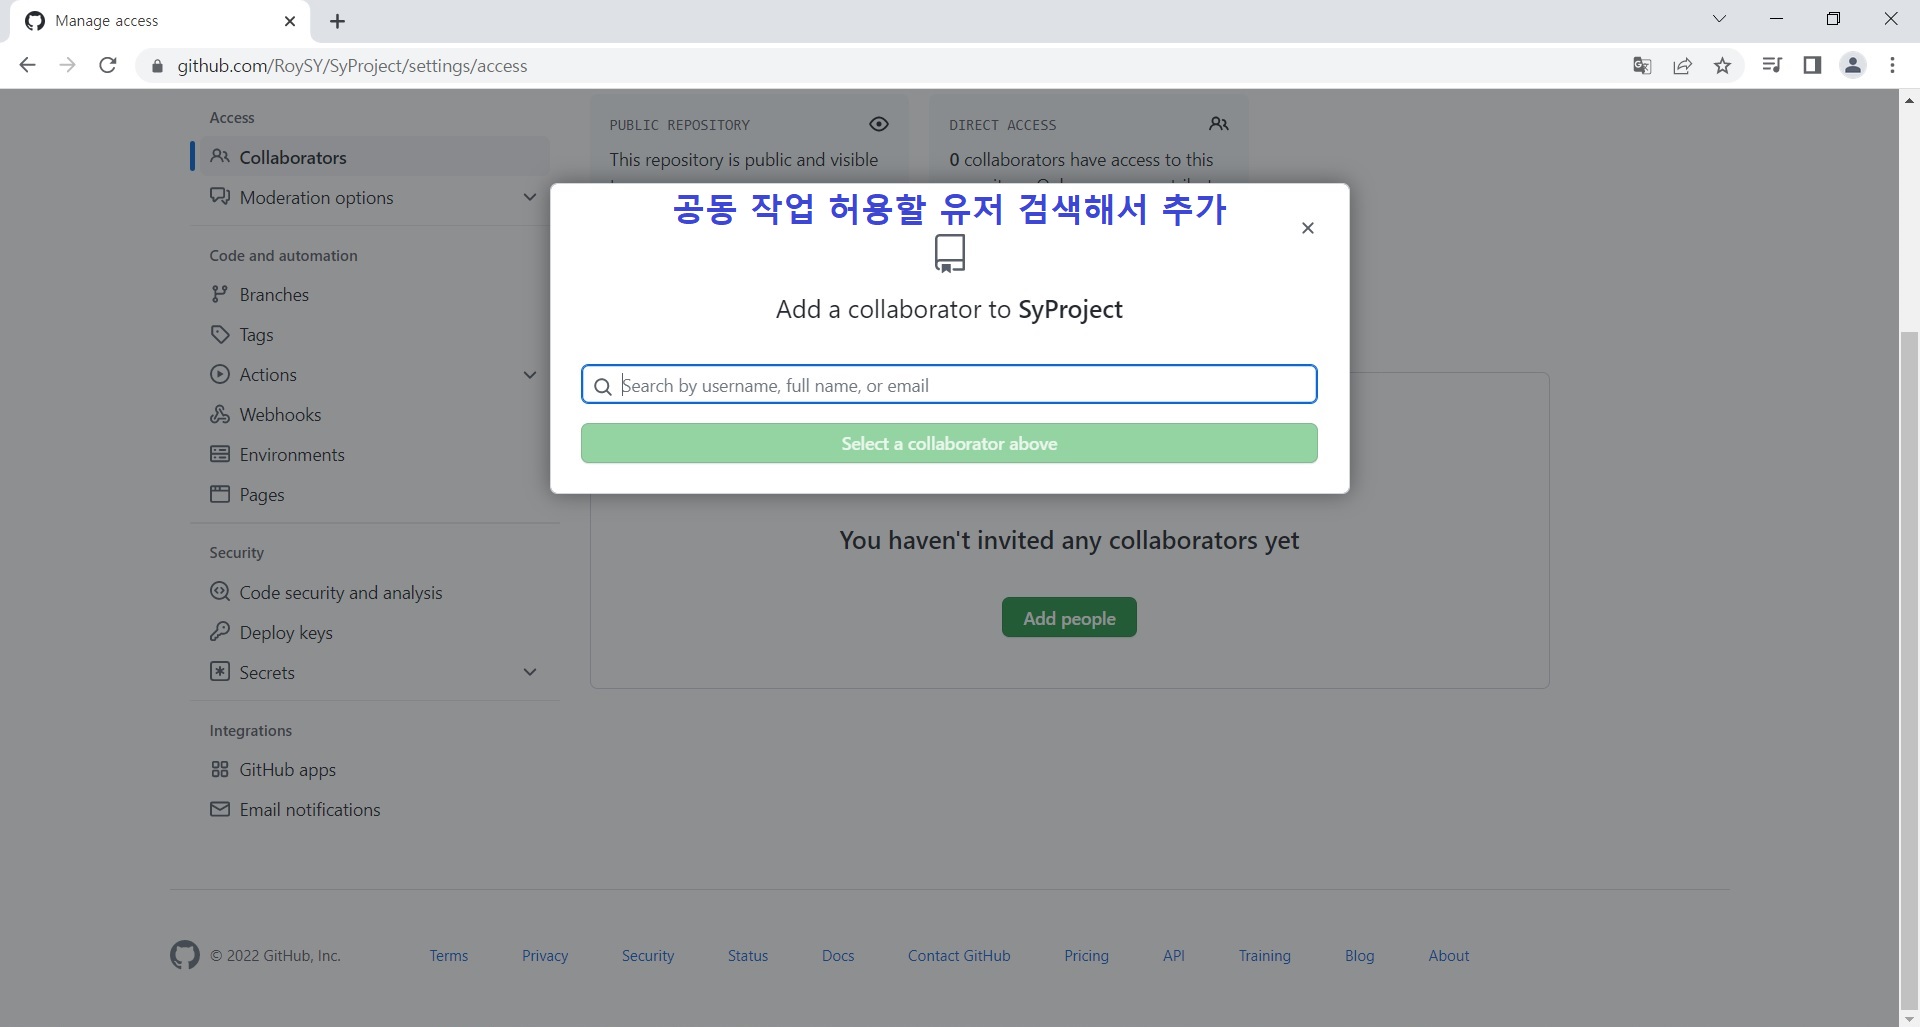Viewport: 1920px width, 1027px height.
Task: Expand the Secrets submenu chevron
Action: pyautogui.click(x=530, y=672)
